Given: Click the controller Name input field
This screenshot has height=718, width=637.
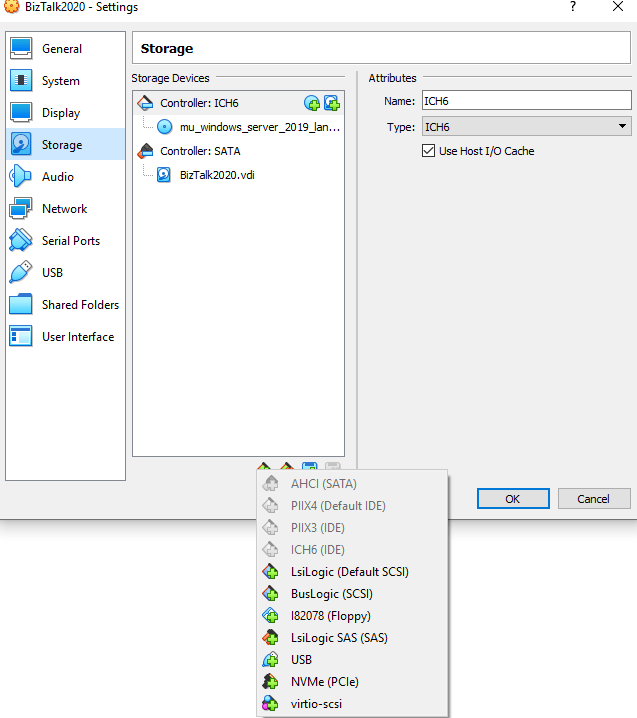Looking at the screenshot, I should click(526, 100).
